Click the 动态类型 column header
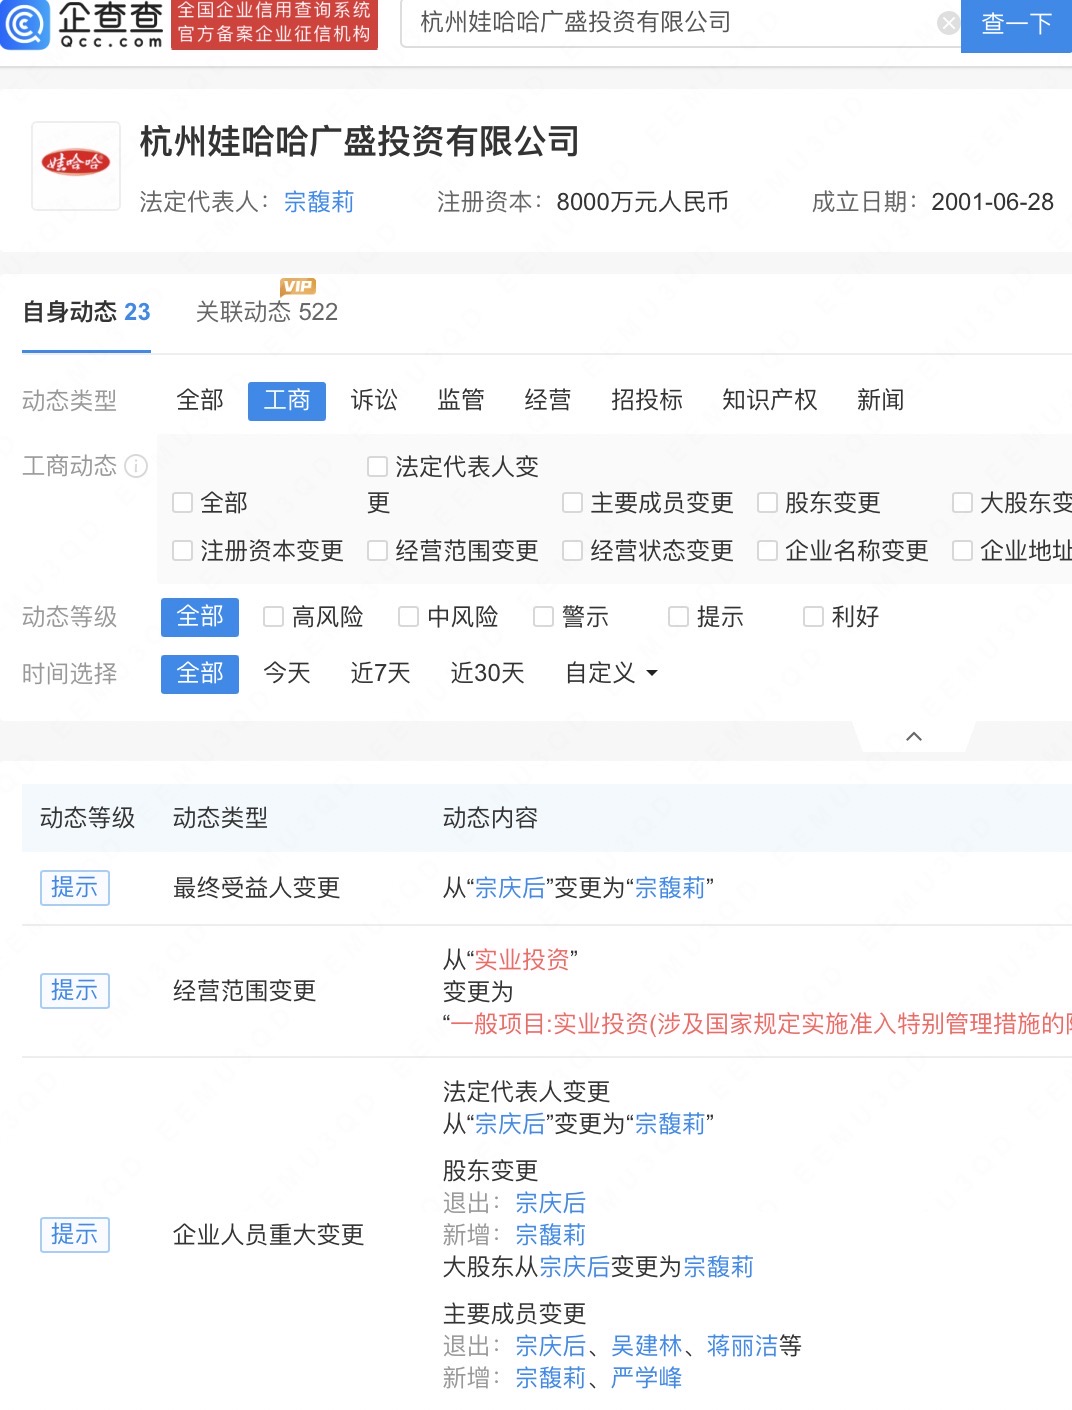 (x=220, y=818)
